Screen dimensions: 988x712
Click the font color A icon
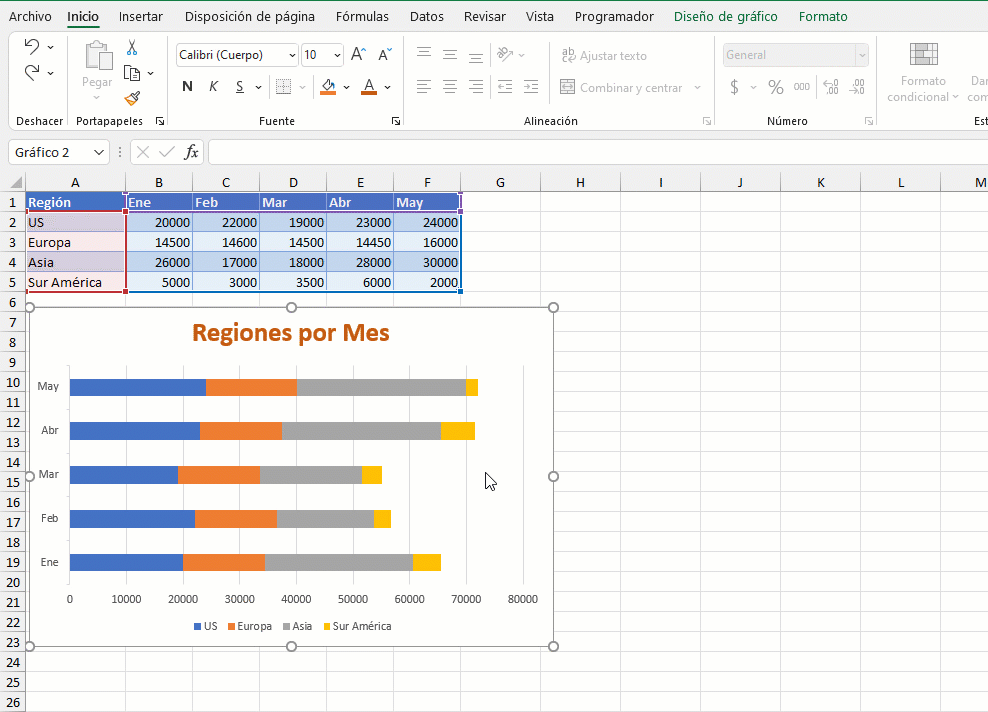pyautogui.click(x=369, y=87)
